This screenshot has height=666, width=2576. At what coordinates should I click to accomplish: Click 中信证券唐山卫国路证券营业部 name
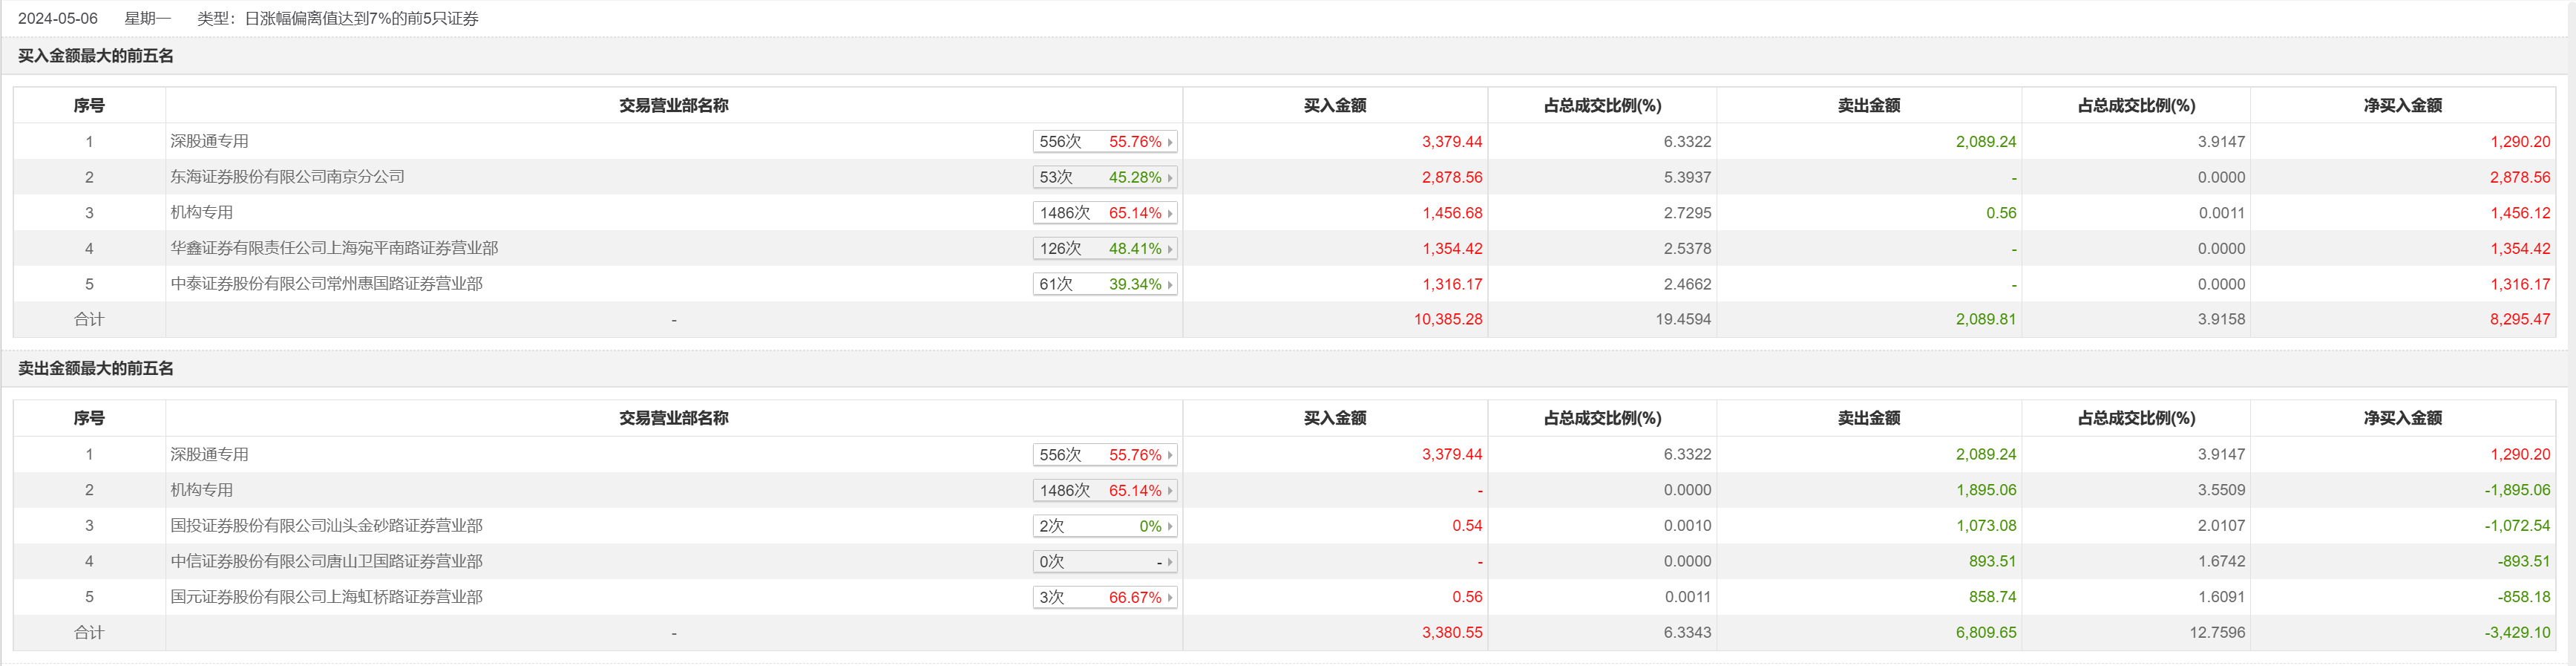[x=326, y=562]
